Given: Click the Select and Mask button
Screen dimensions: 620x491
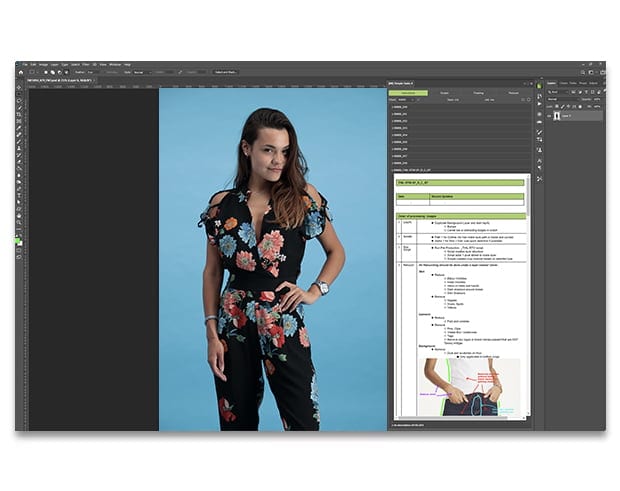Looking at the screenshot, I should (x=225, y=72).
